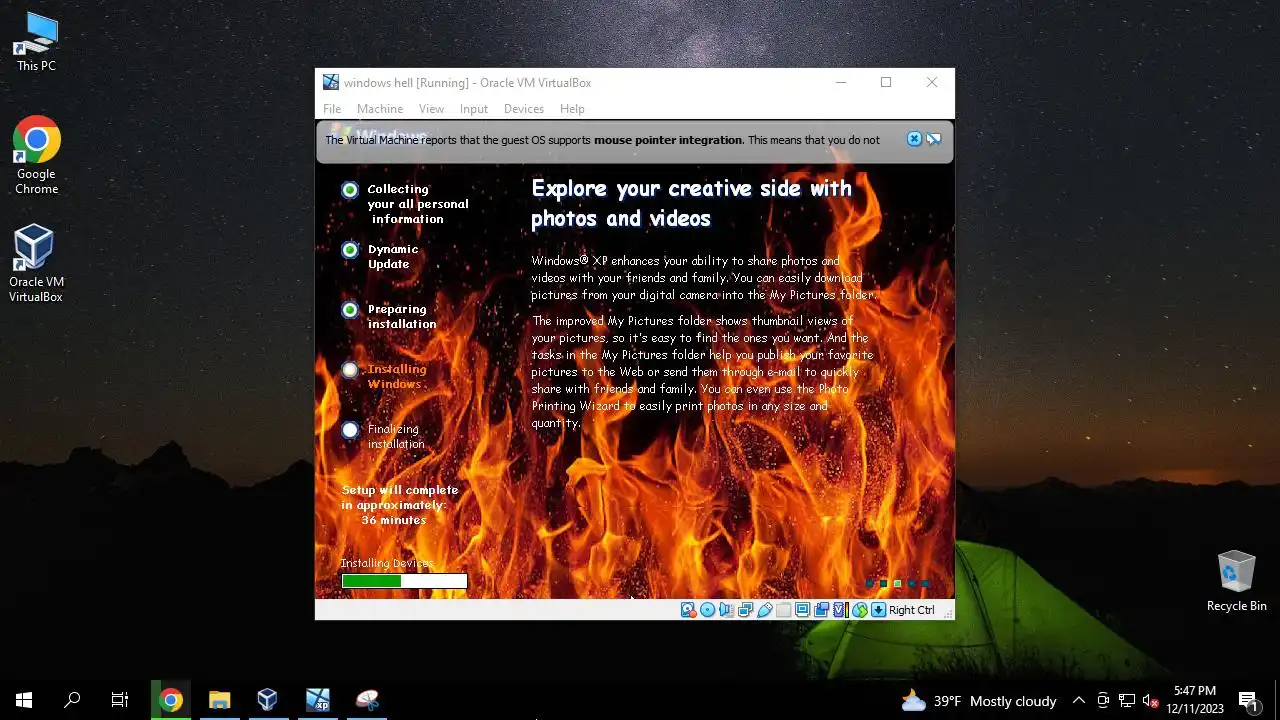Minimize the VirtualBox window
This screenshot has height=720, width=1280.
pos(840,82)
